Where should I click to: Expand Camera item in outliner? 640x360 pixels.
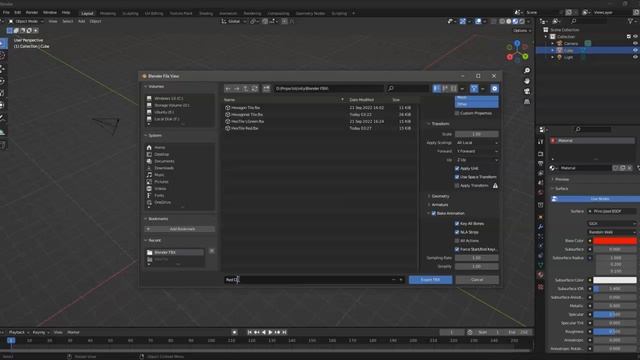coord(553,43)
